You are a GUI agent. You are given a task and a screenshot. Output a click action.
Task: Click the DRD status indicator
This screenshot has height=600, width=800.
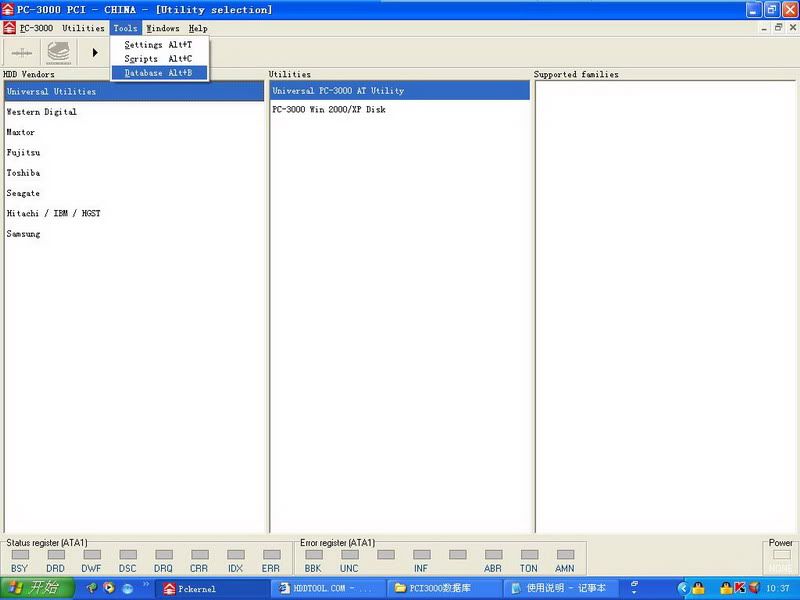56,555
